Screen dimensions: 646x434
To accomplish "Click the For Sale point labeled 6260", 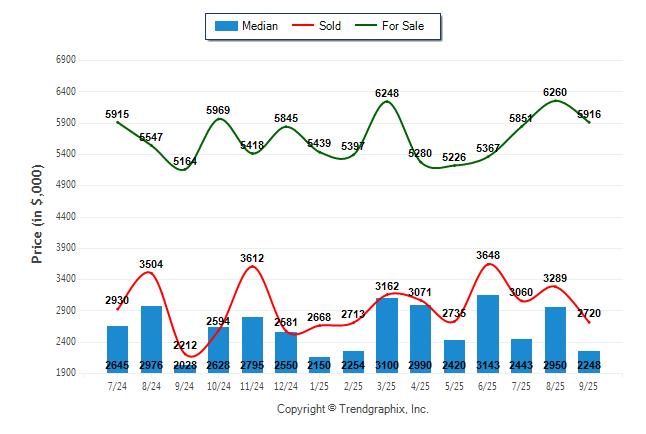I will (x=555, y=100).
